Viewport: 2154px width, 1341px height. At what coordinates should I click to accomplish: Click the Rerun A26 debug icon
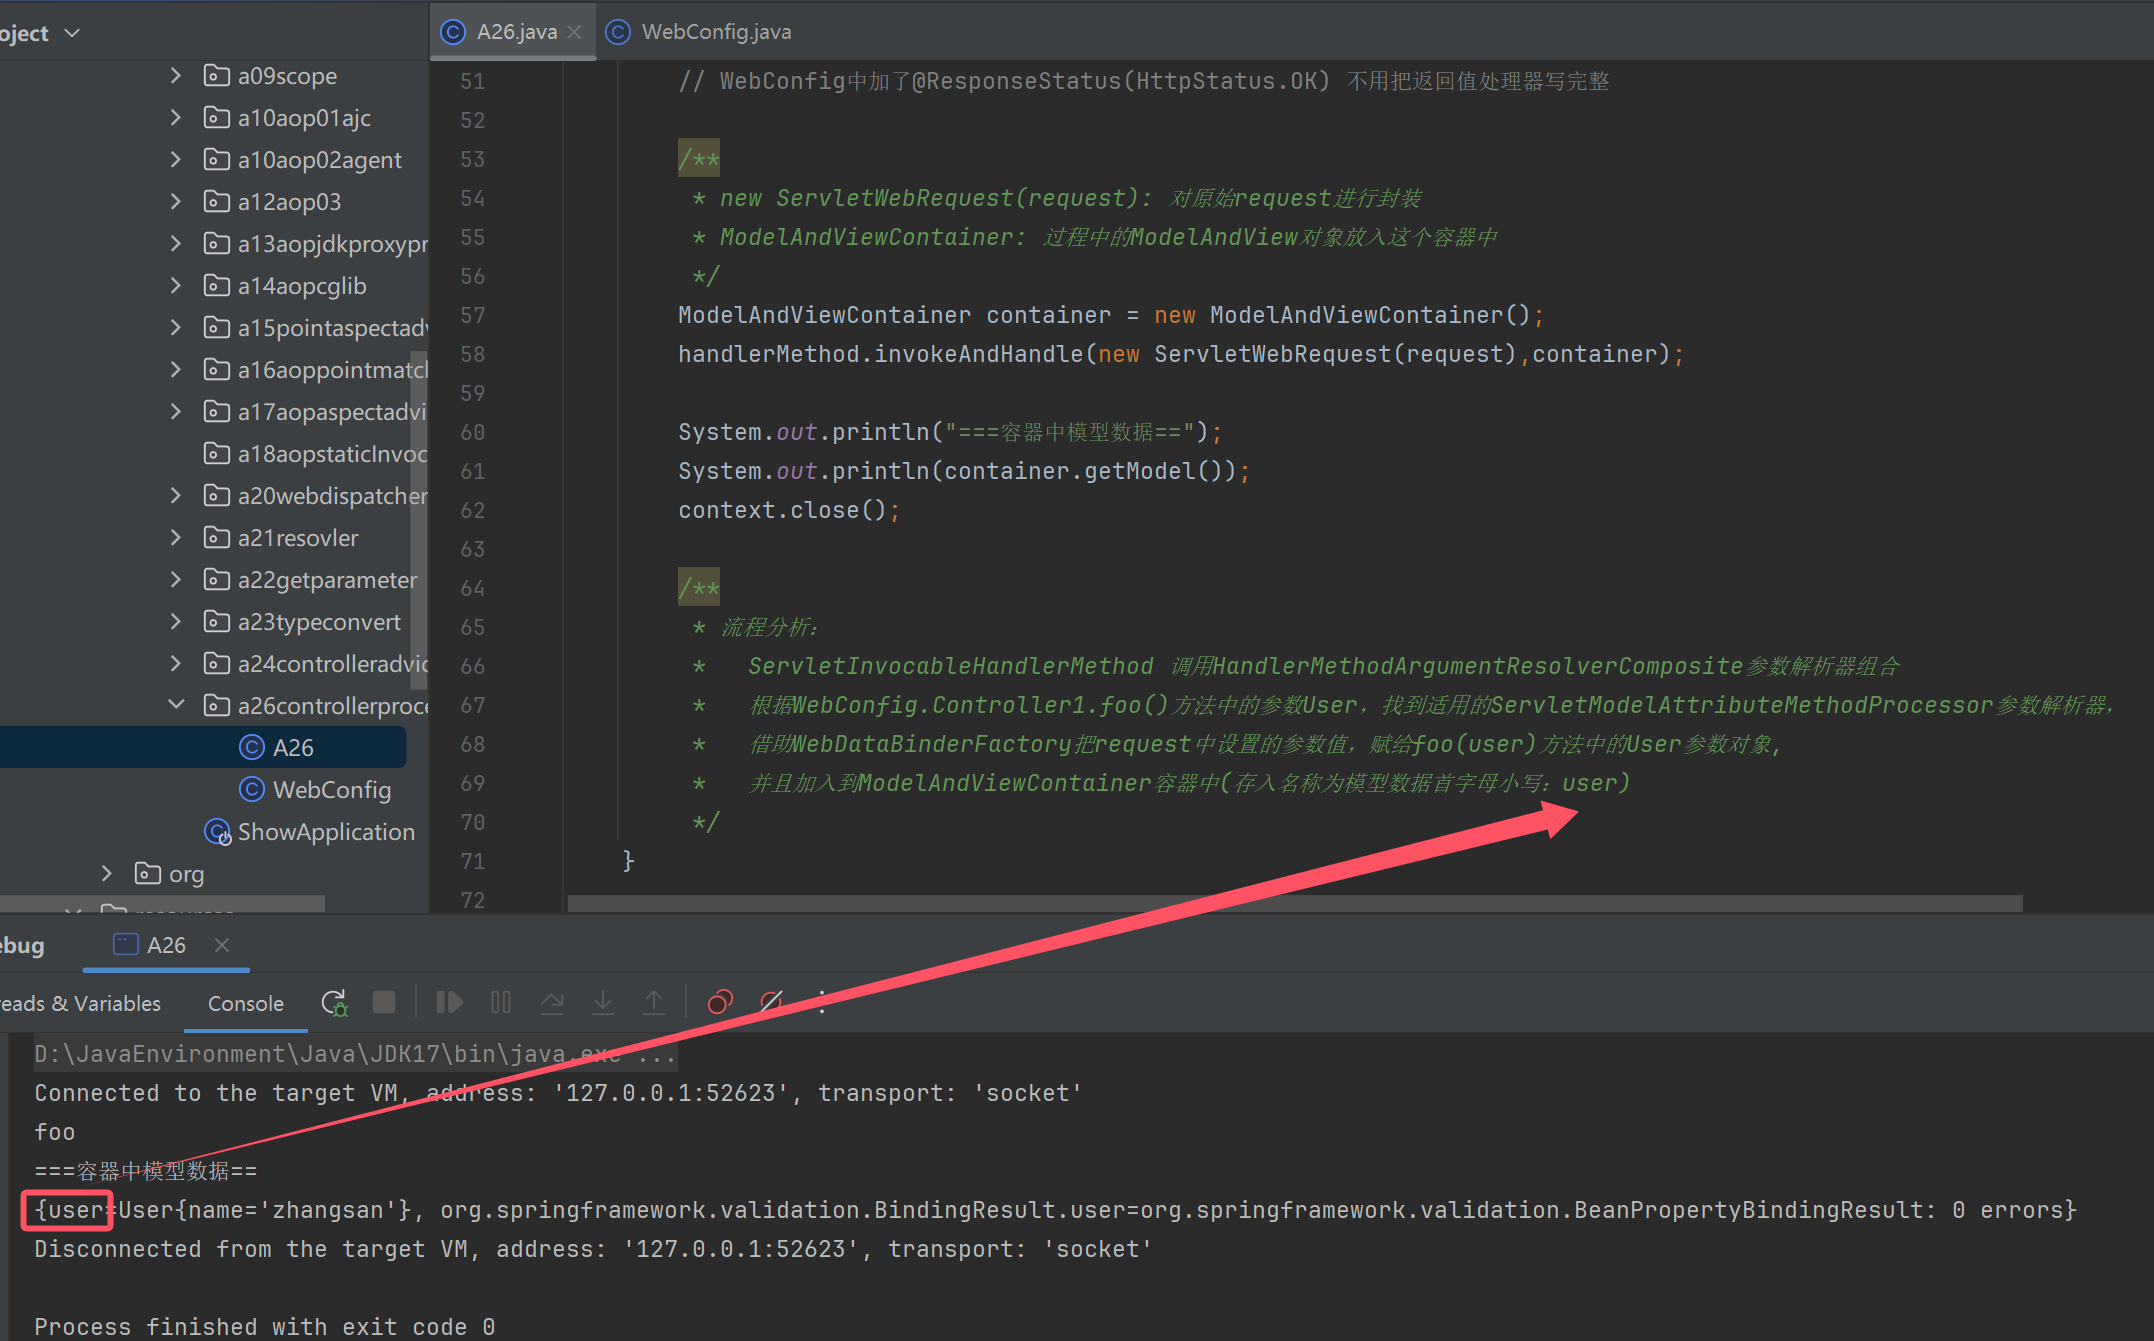(x=334, y=1003)
